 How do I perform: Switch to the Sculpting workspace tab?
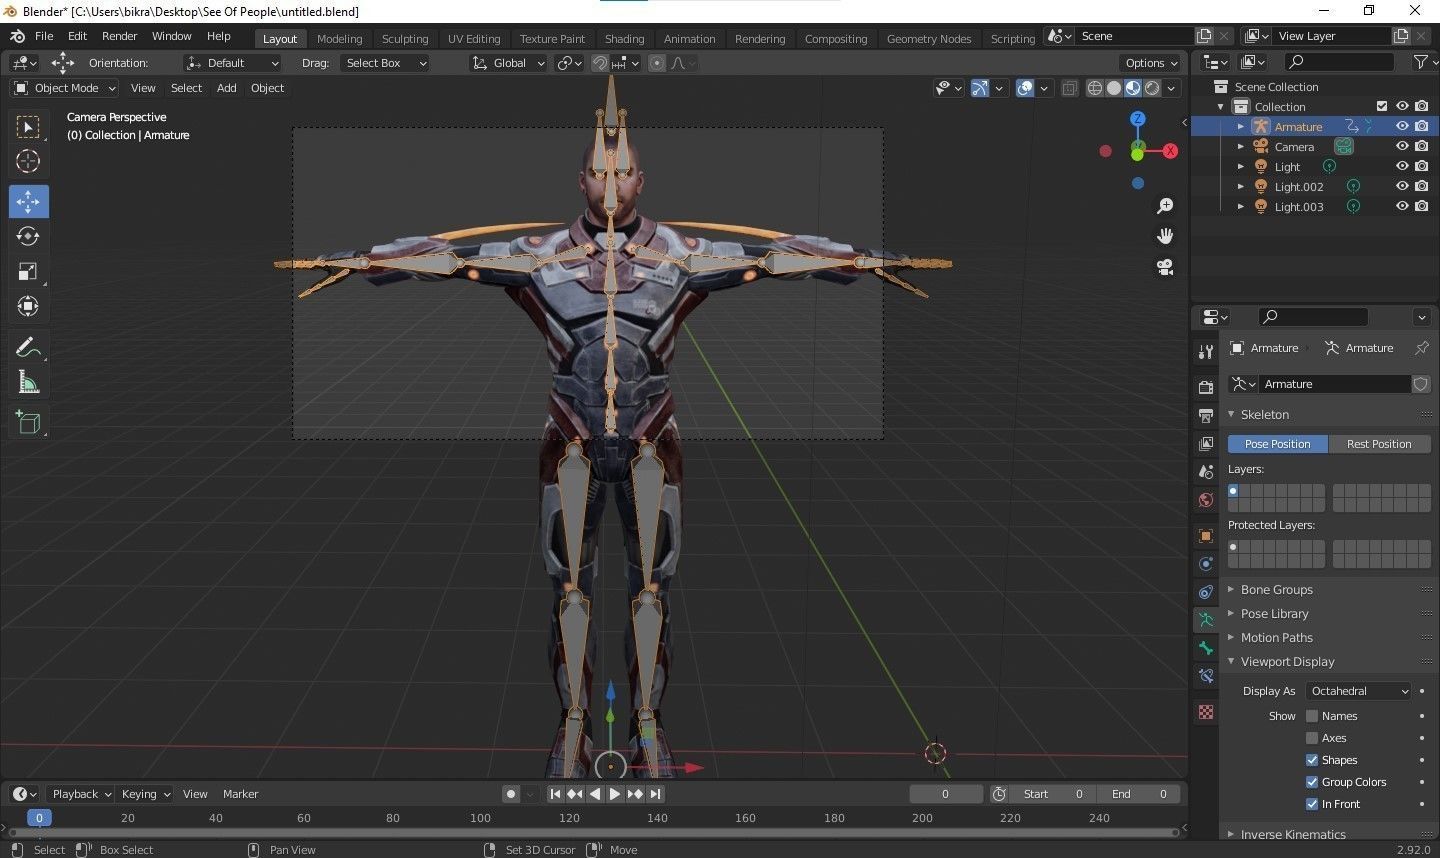coord(405,39)
